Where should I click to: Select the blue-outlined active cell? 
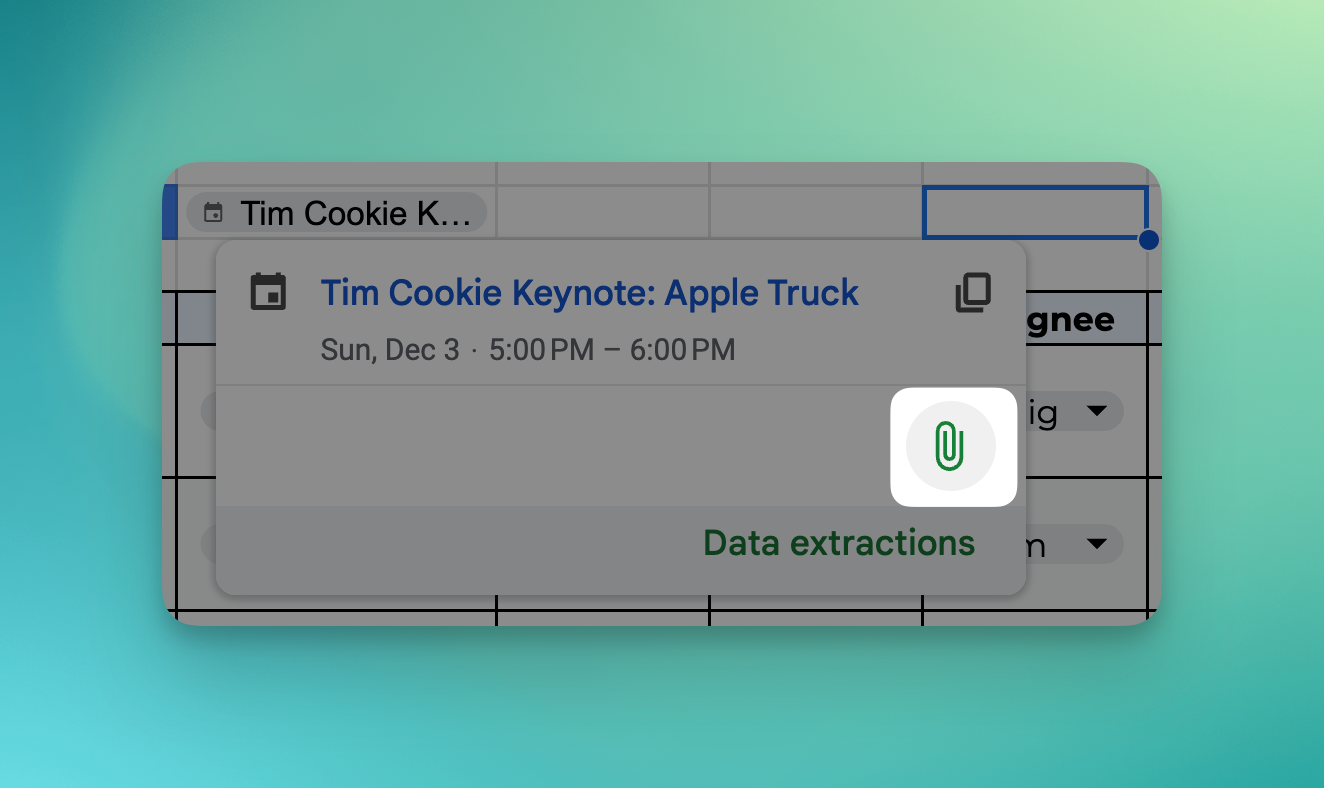pyautogui.click(x=1035, y=212)
